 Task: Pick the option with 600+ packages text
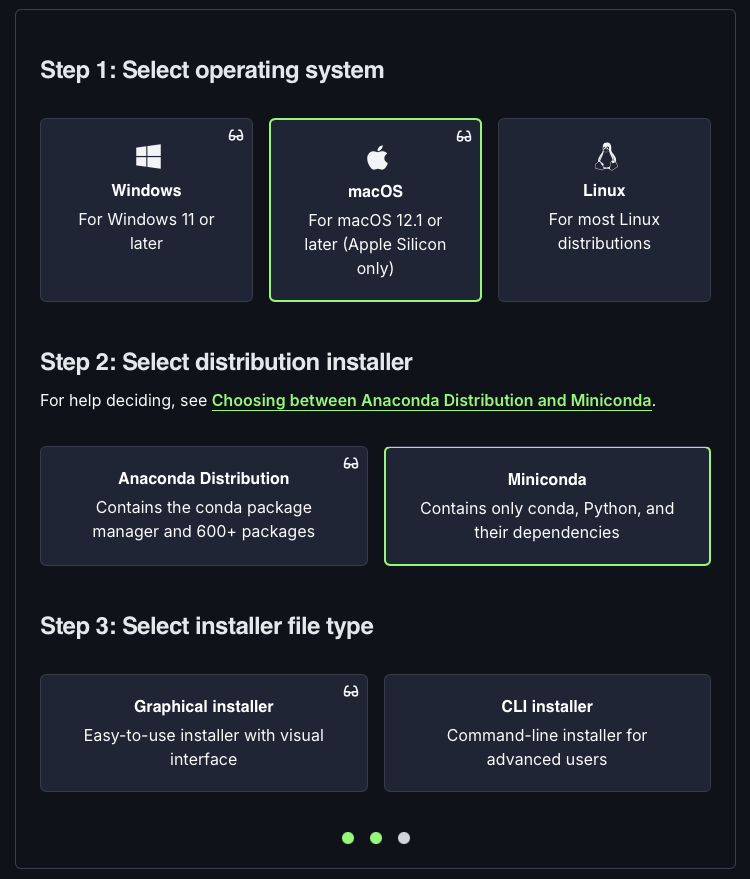pos(203,506)
